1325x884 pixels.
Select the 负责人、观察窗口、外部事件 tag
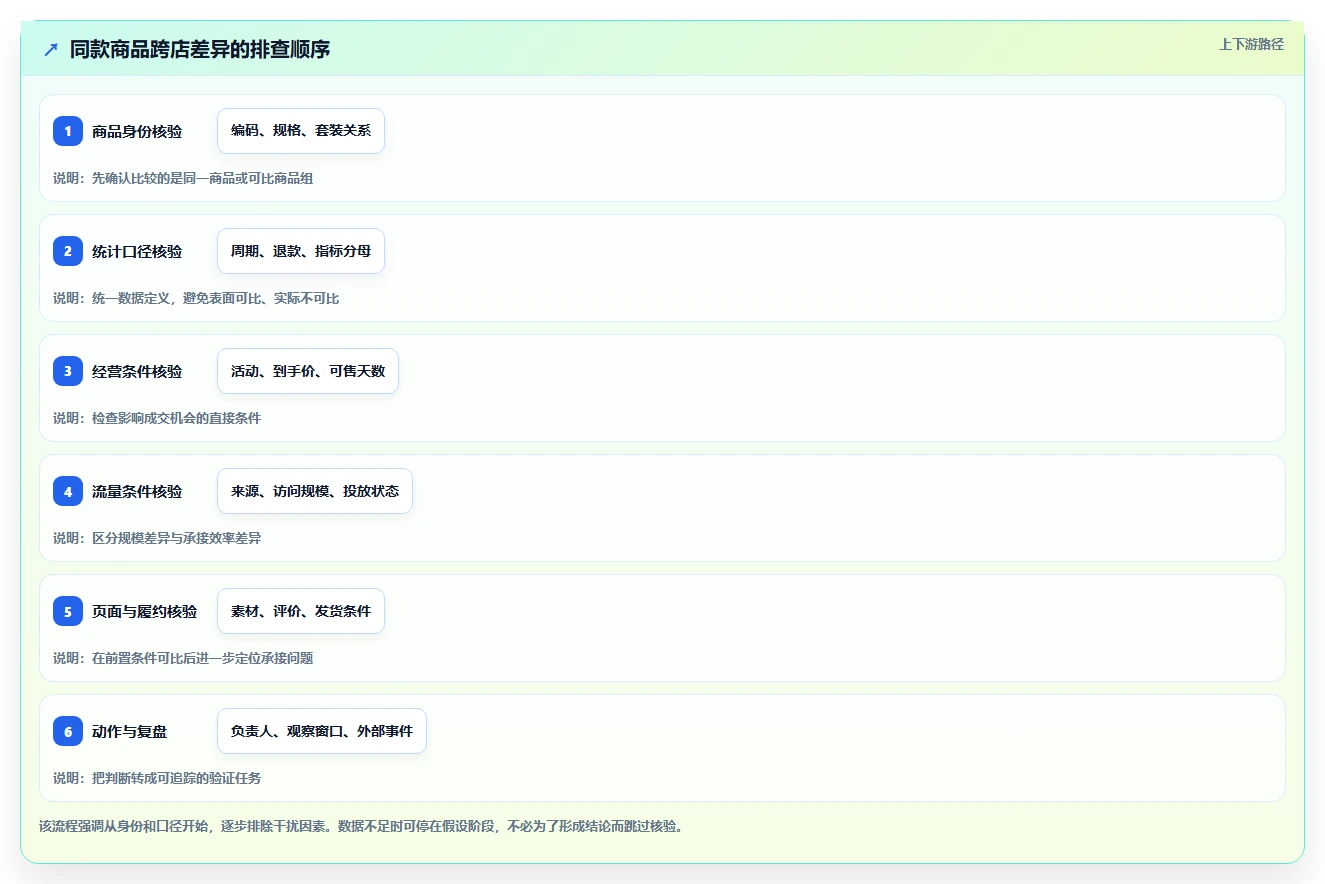click(322, 731)
